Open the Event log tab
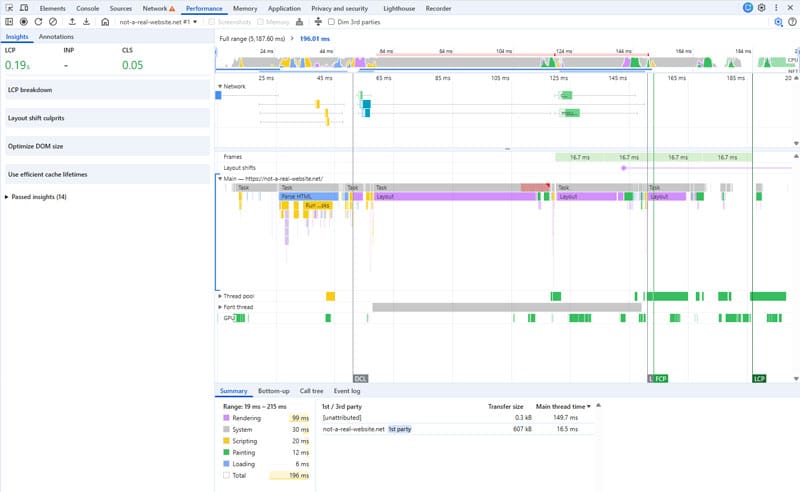 [347, 391]
